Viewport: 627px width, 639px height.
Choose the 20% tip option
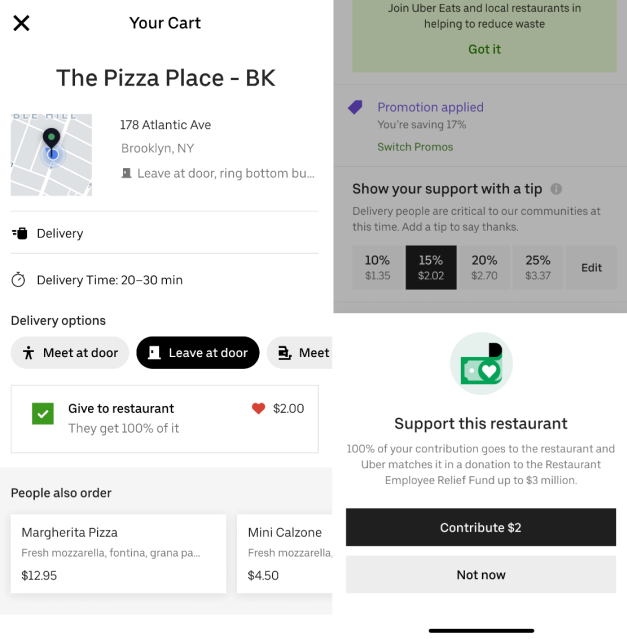(484, 267)
